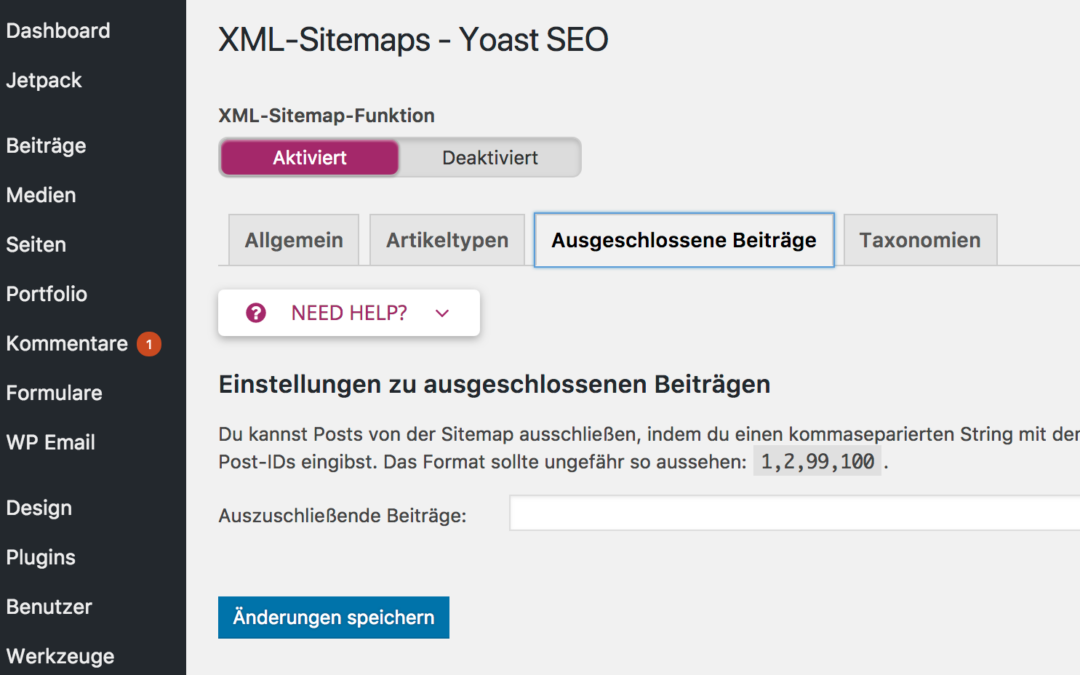Open Beiträge in the sidebar
The image size is (1080, 675).
[x=46, y=146]
